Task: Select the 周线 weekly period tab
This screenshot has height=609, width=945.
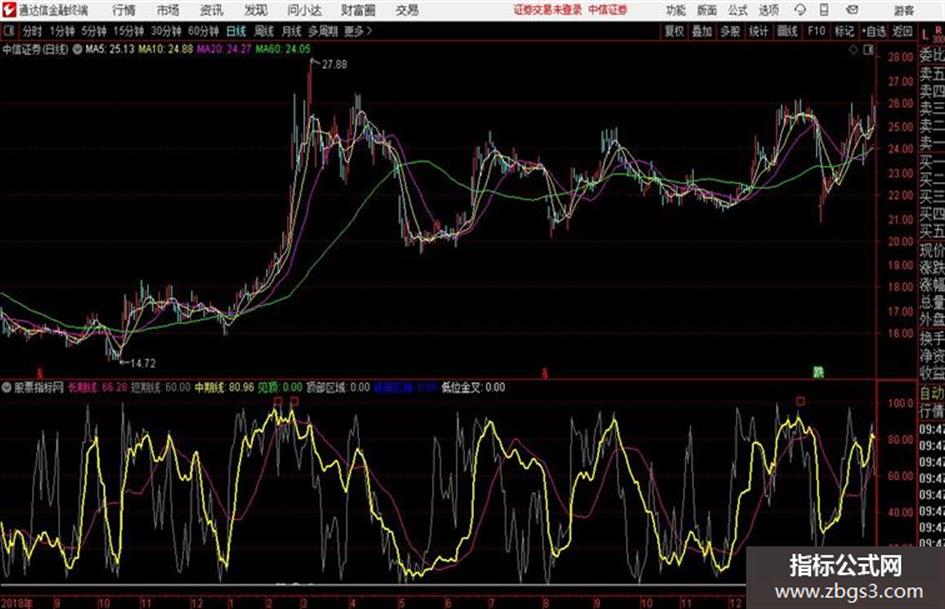Action: pos(264,31)
